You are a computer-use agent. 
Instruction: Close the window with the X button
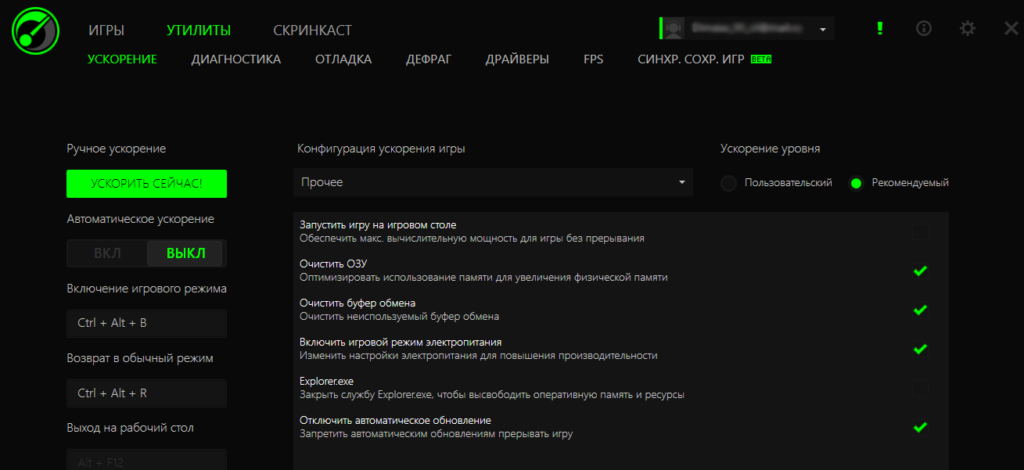[1010, 29]
